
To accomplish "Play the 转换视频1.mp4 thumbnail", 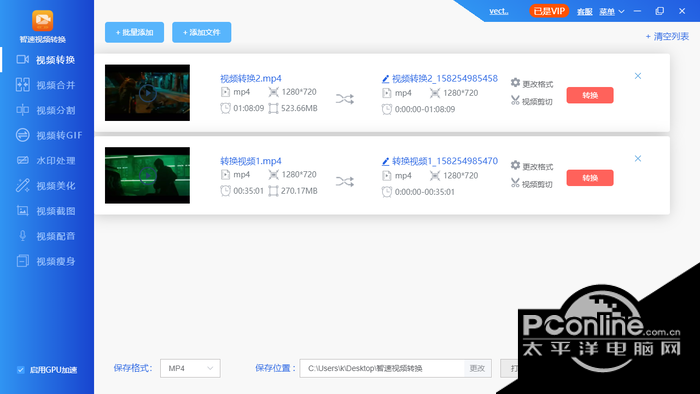I will coord(147,175).
